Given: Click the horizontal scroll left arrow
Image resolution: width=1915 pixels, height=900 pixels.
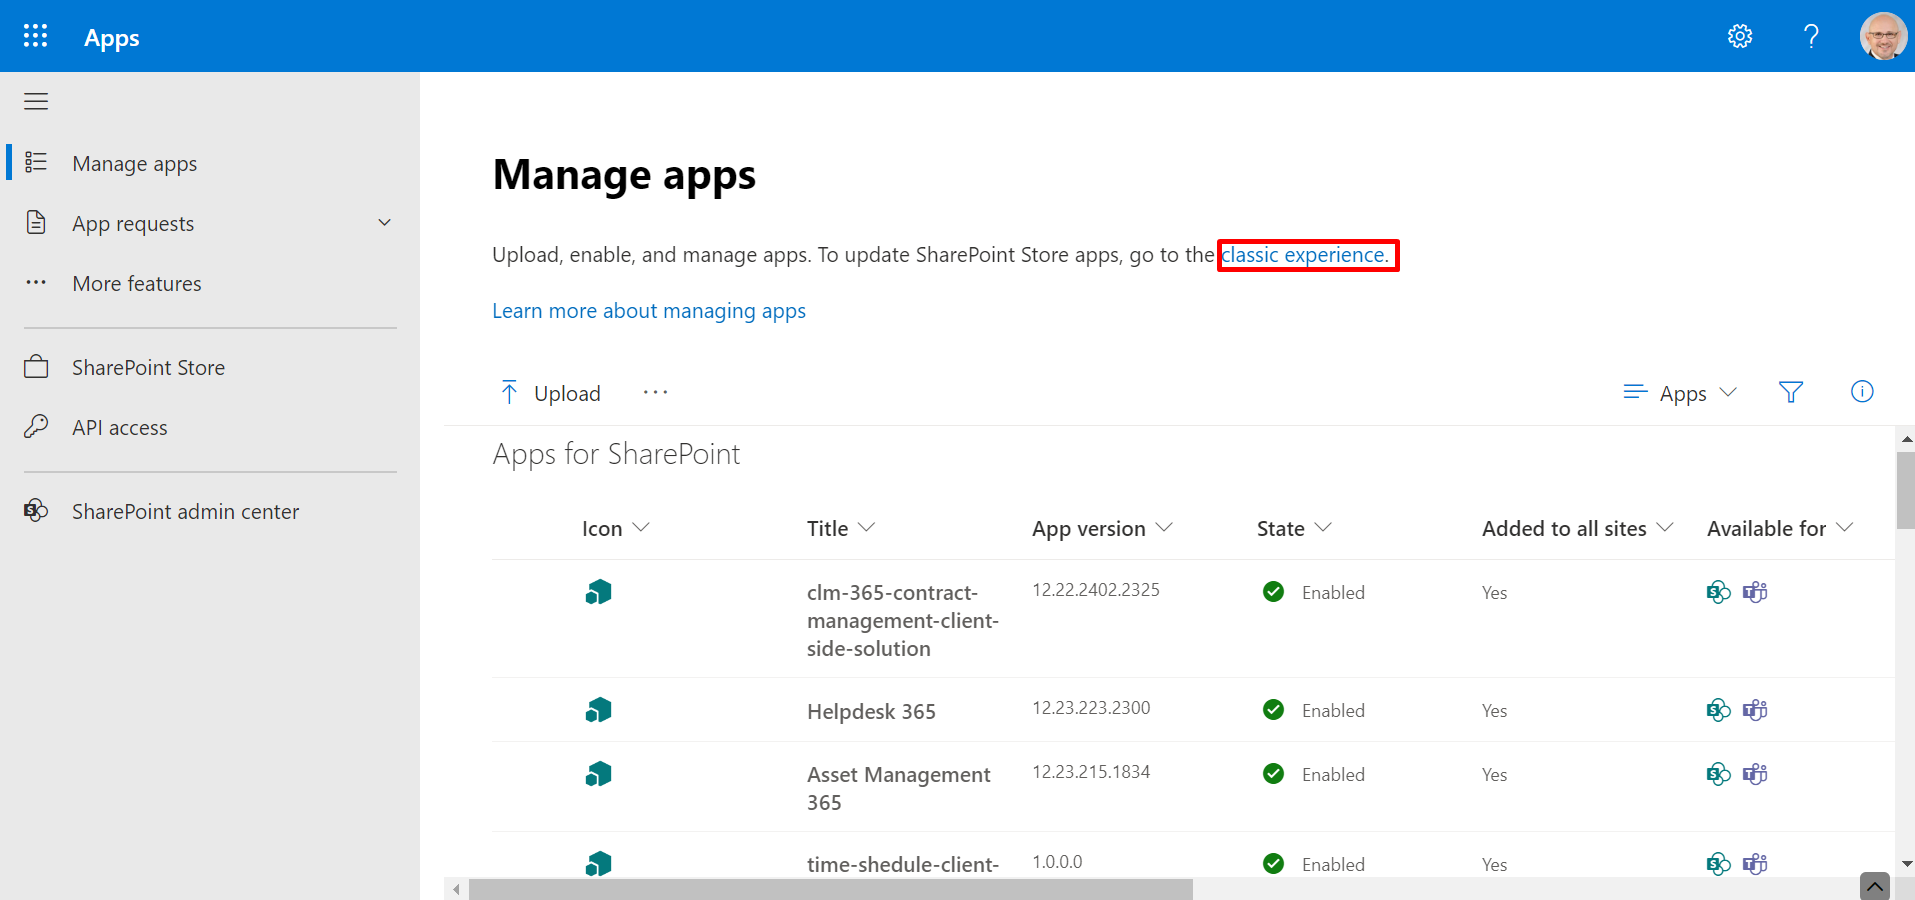Looking at the screenshot, I should coord(456,889).
